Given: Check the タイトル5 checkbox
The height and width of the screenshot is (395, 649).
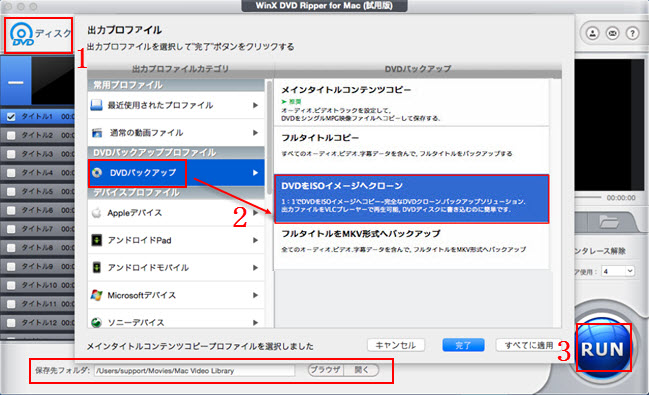Looking at the screenshot, I should (x=11, y=192).
